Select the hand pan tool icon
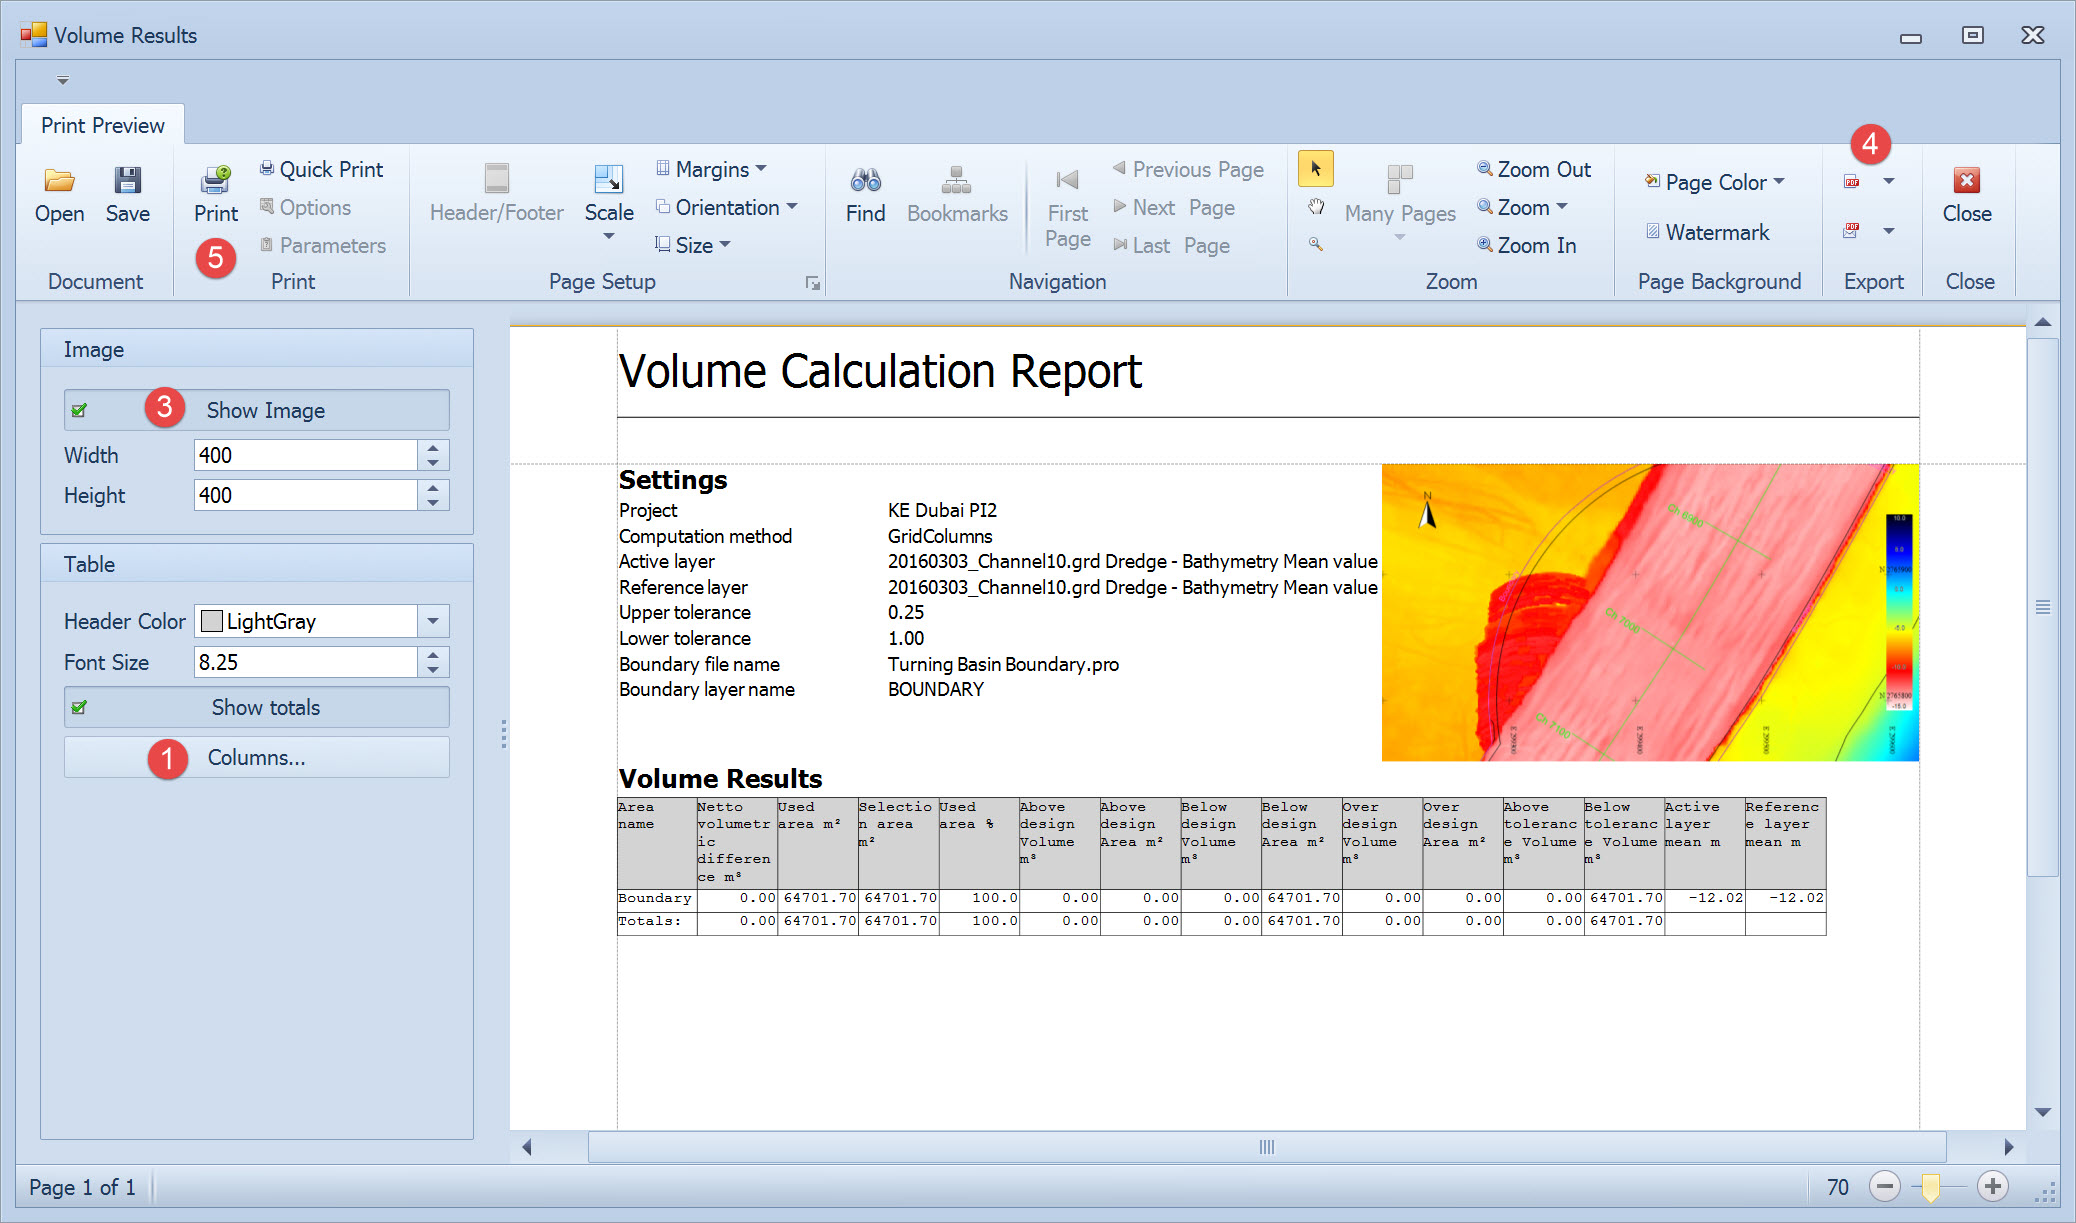This screenshot has height=1223, width=2076. click(x=1316, y=207)
